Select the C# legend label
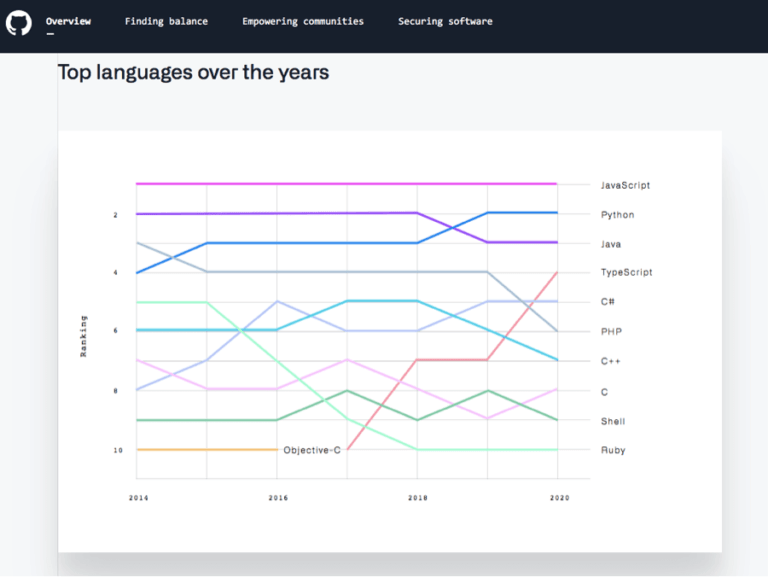 pyautogui.click(x=607, y=301)
